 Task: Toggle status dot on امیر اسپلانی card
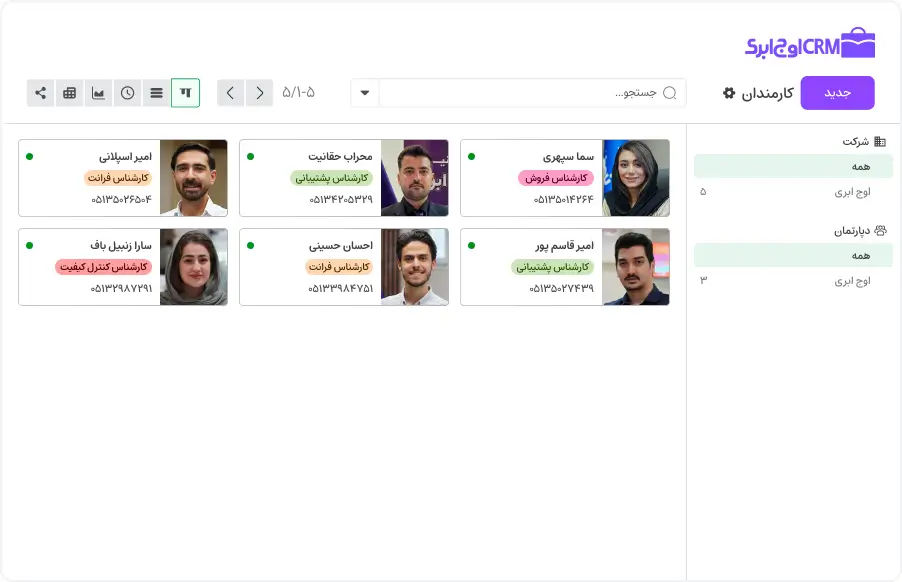pos(29,156)
